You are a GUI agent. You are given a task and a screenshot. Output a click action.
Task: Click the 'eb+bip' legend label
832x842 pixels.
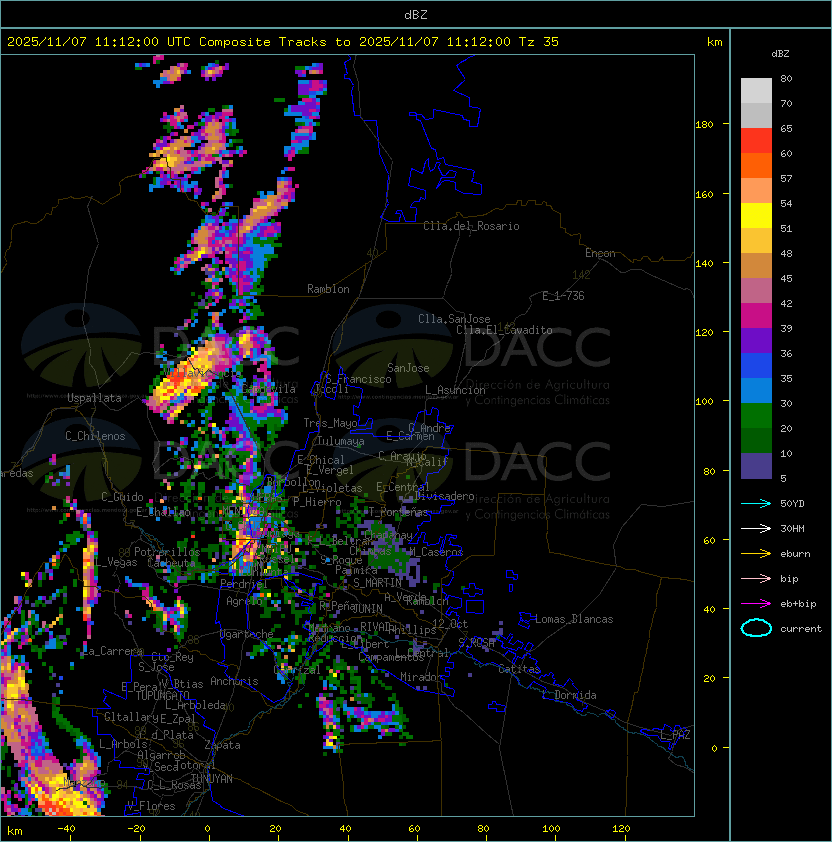[x=798, y=604]
